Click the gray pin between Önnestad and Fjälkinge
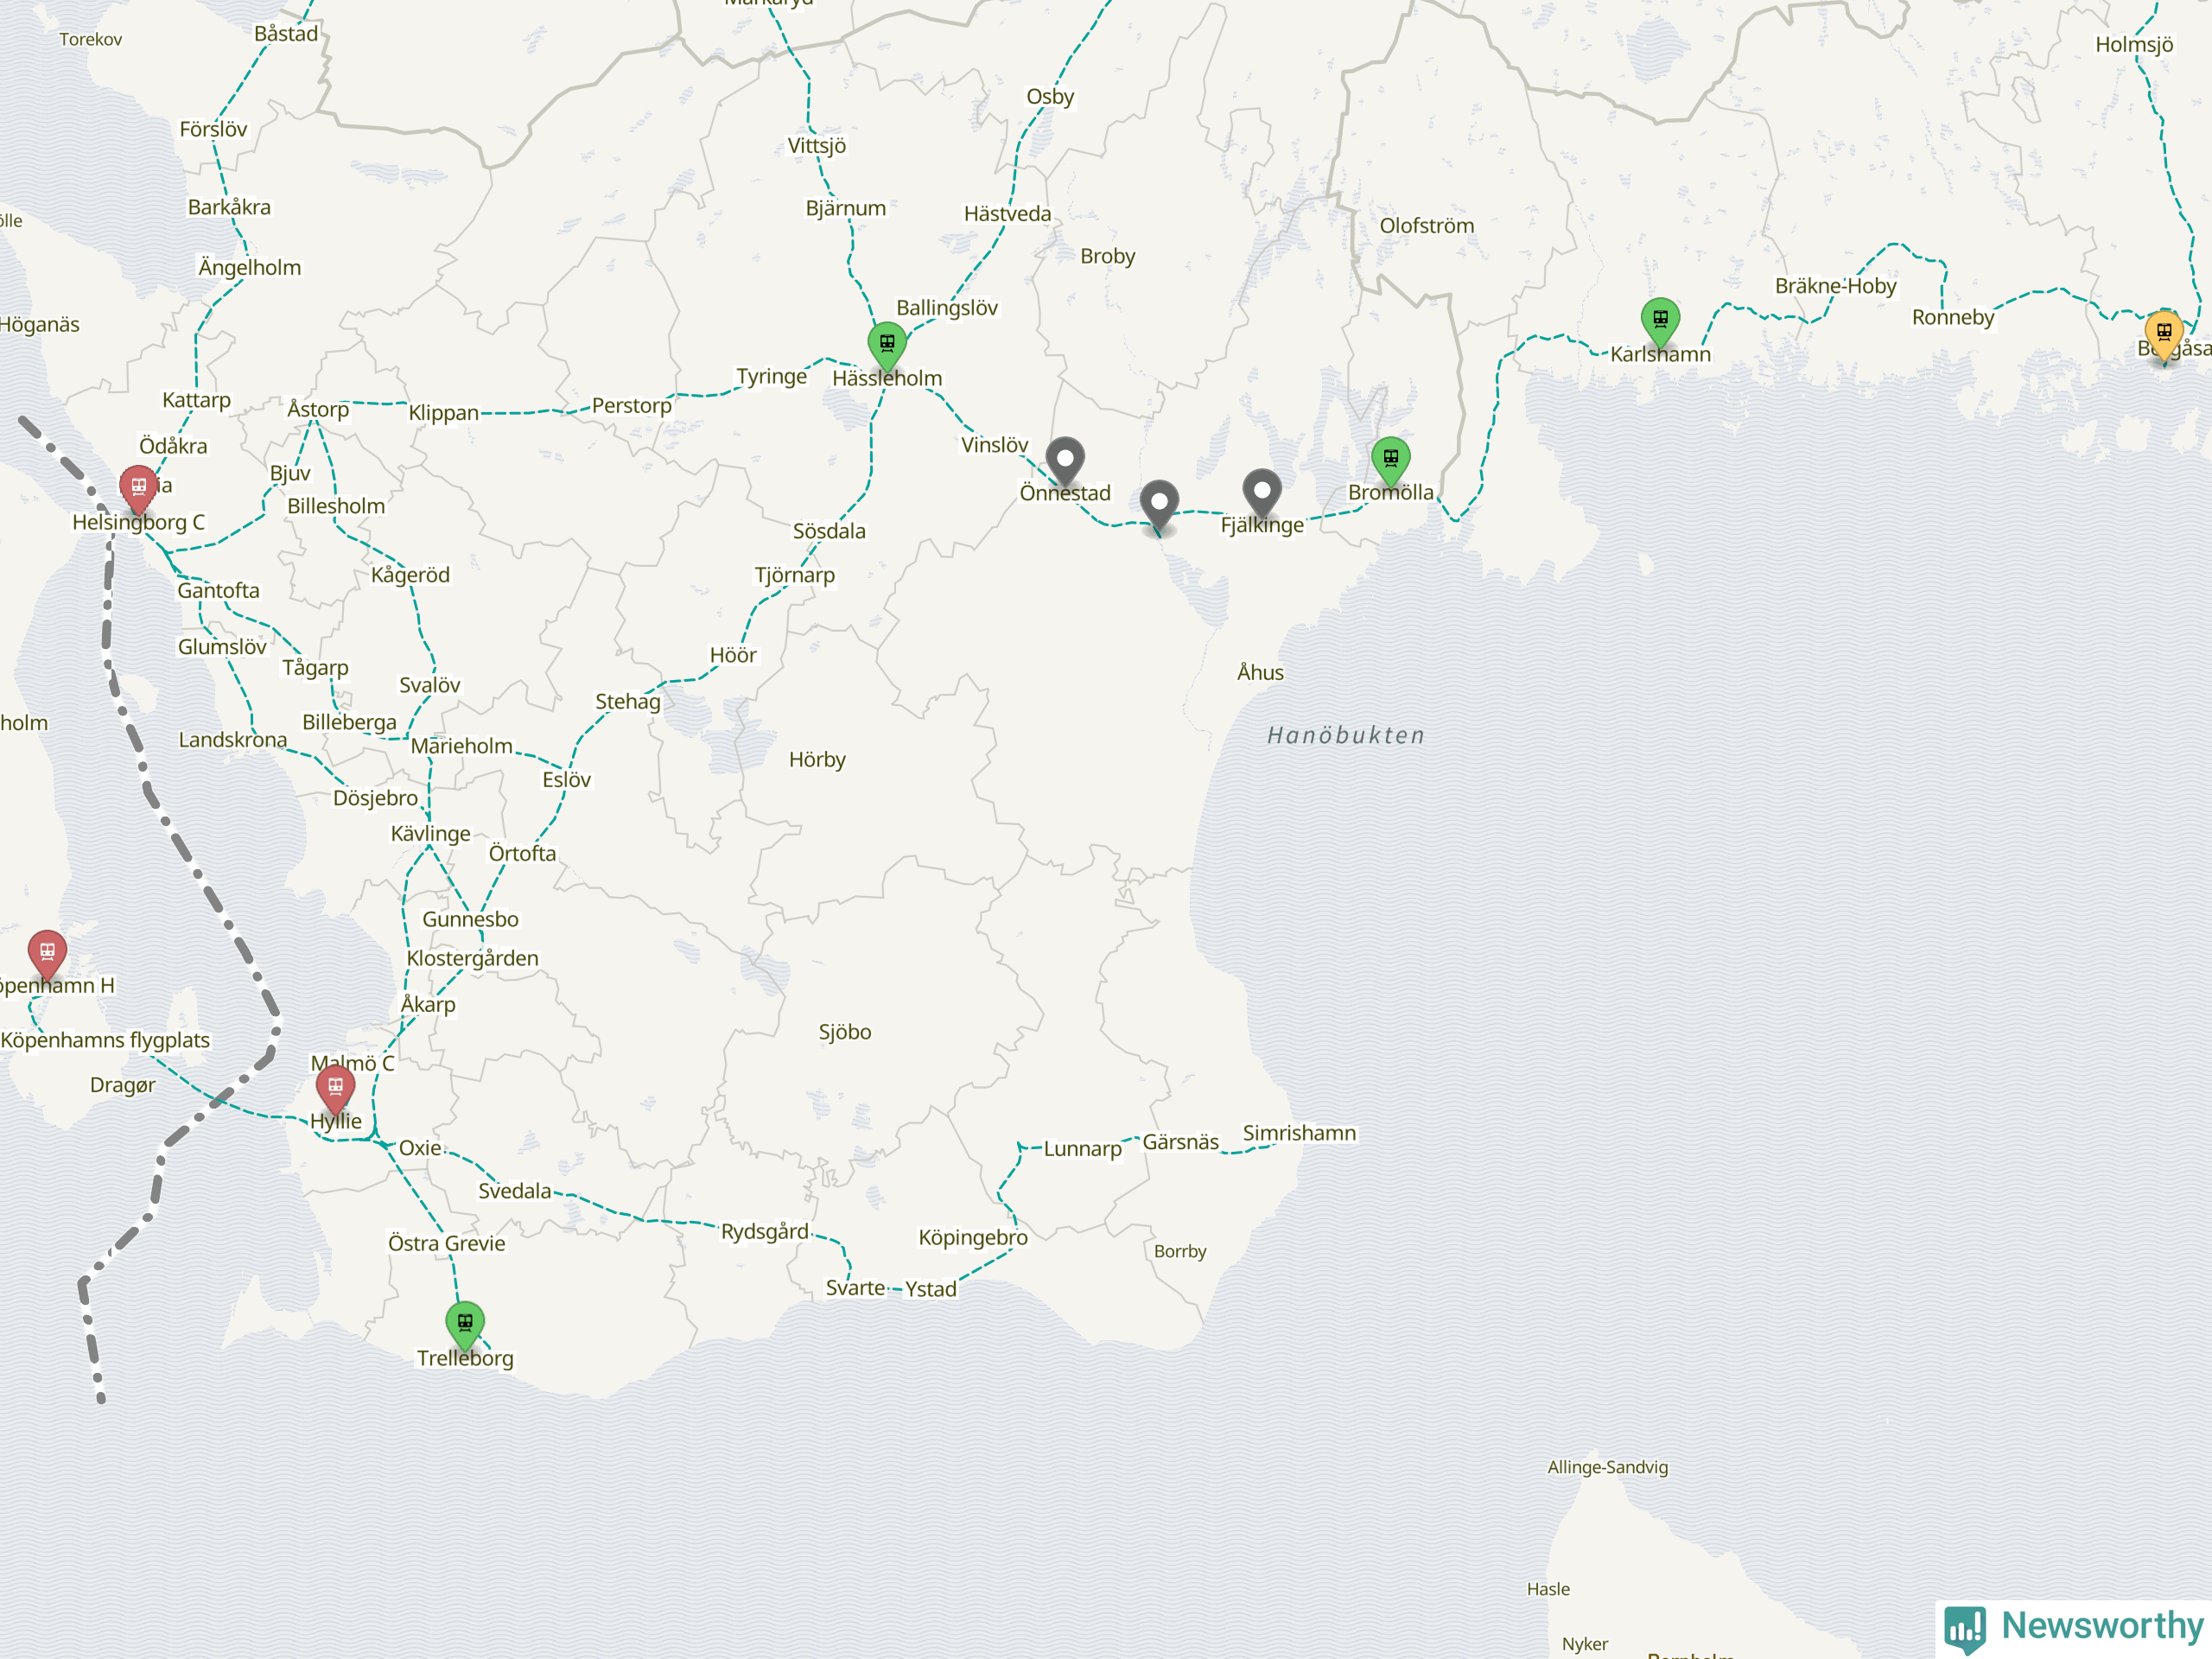Viewport: 2212px width, 1659px height. 1159,506
